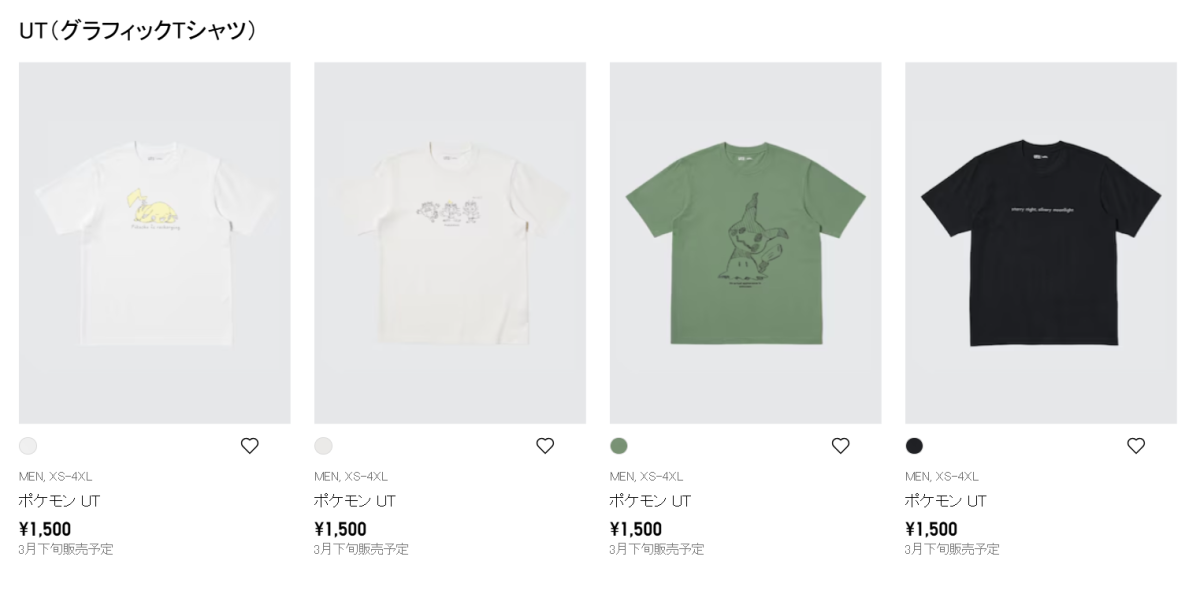Select the black color swatch
Viewport: 1200px width, 594px height.
(x=914, y=446)
